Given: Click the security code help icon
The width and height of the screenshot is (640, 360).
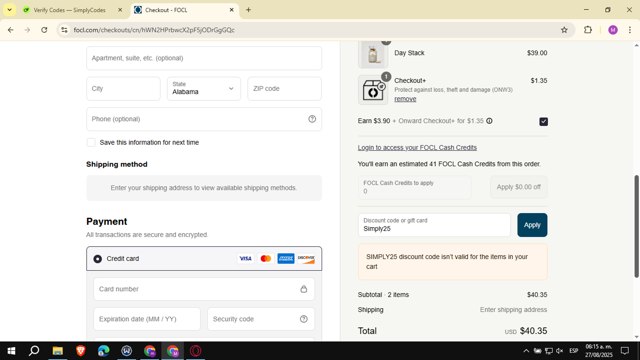Looking at the screenshot, I should [304, 319].
